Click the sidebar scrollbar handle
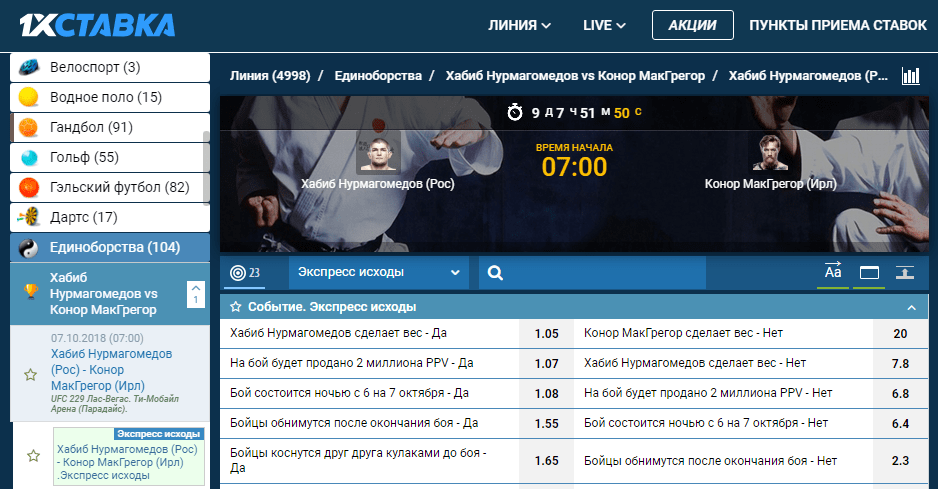938x489 pixels. click(206, 168)
